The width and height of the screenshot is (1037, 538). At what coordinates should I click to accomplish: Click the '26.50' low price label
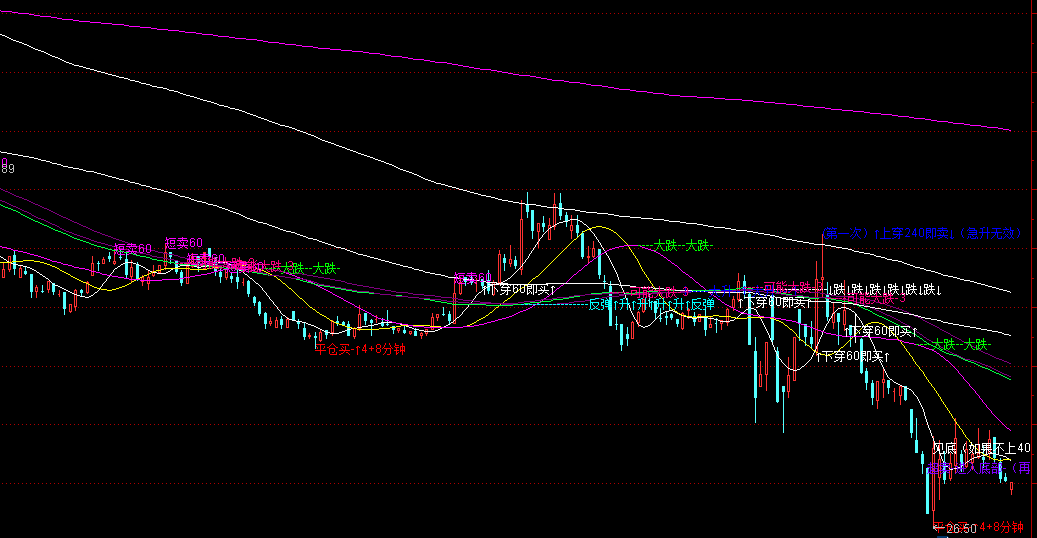[x=962, y=529]
